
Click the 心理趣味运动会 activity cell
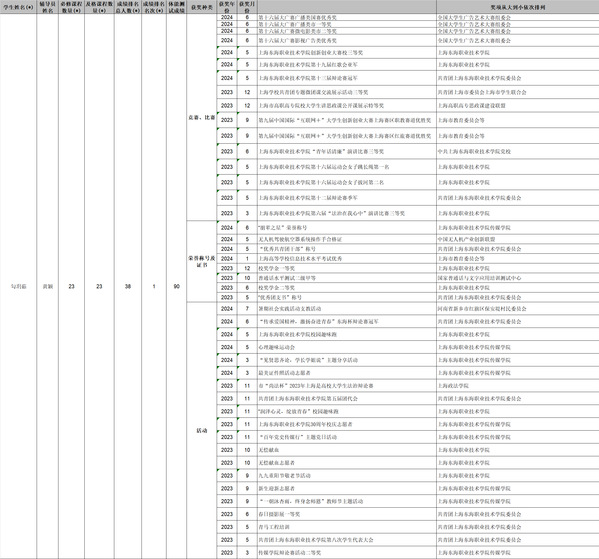(347, 347)
